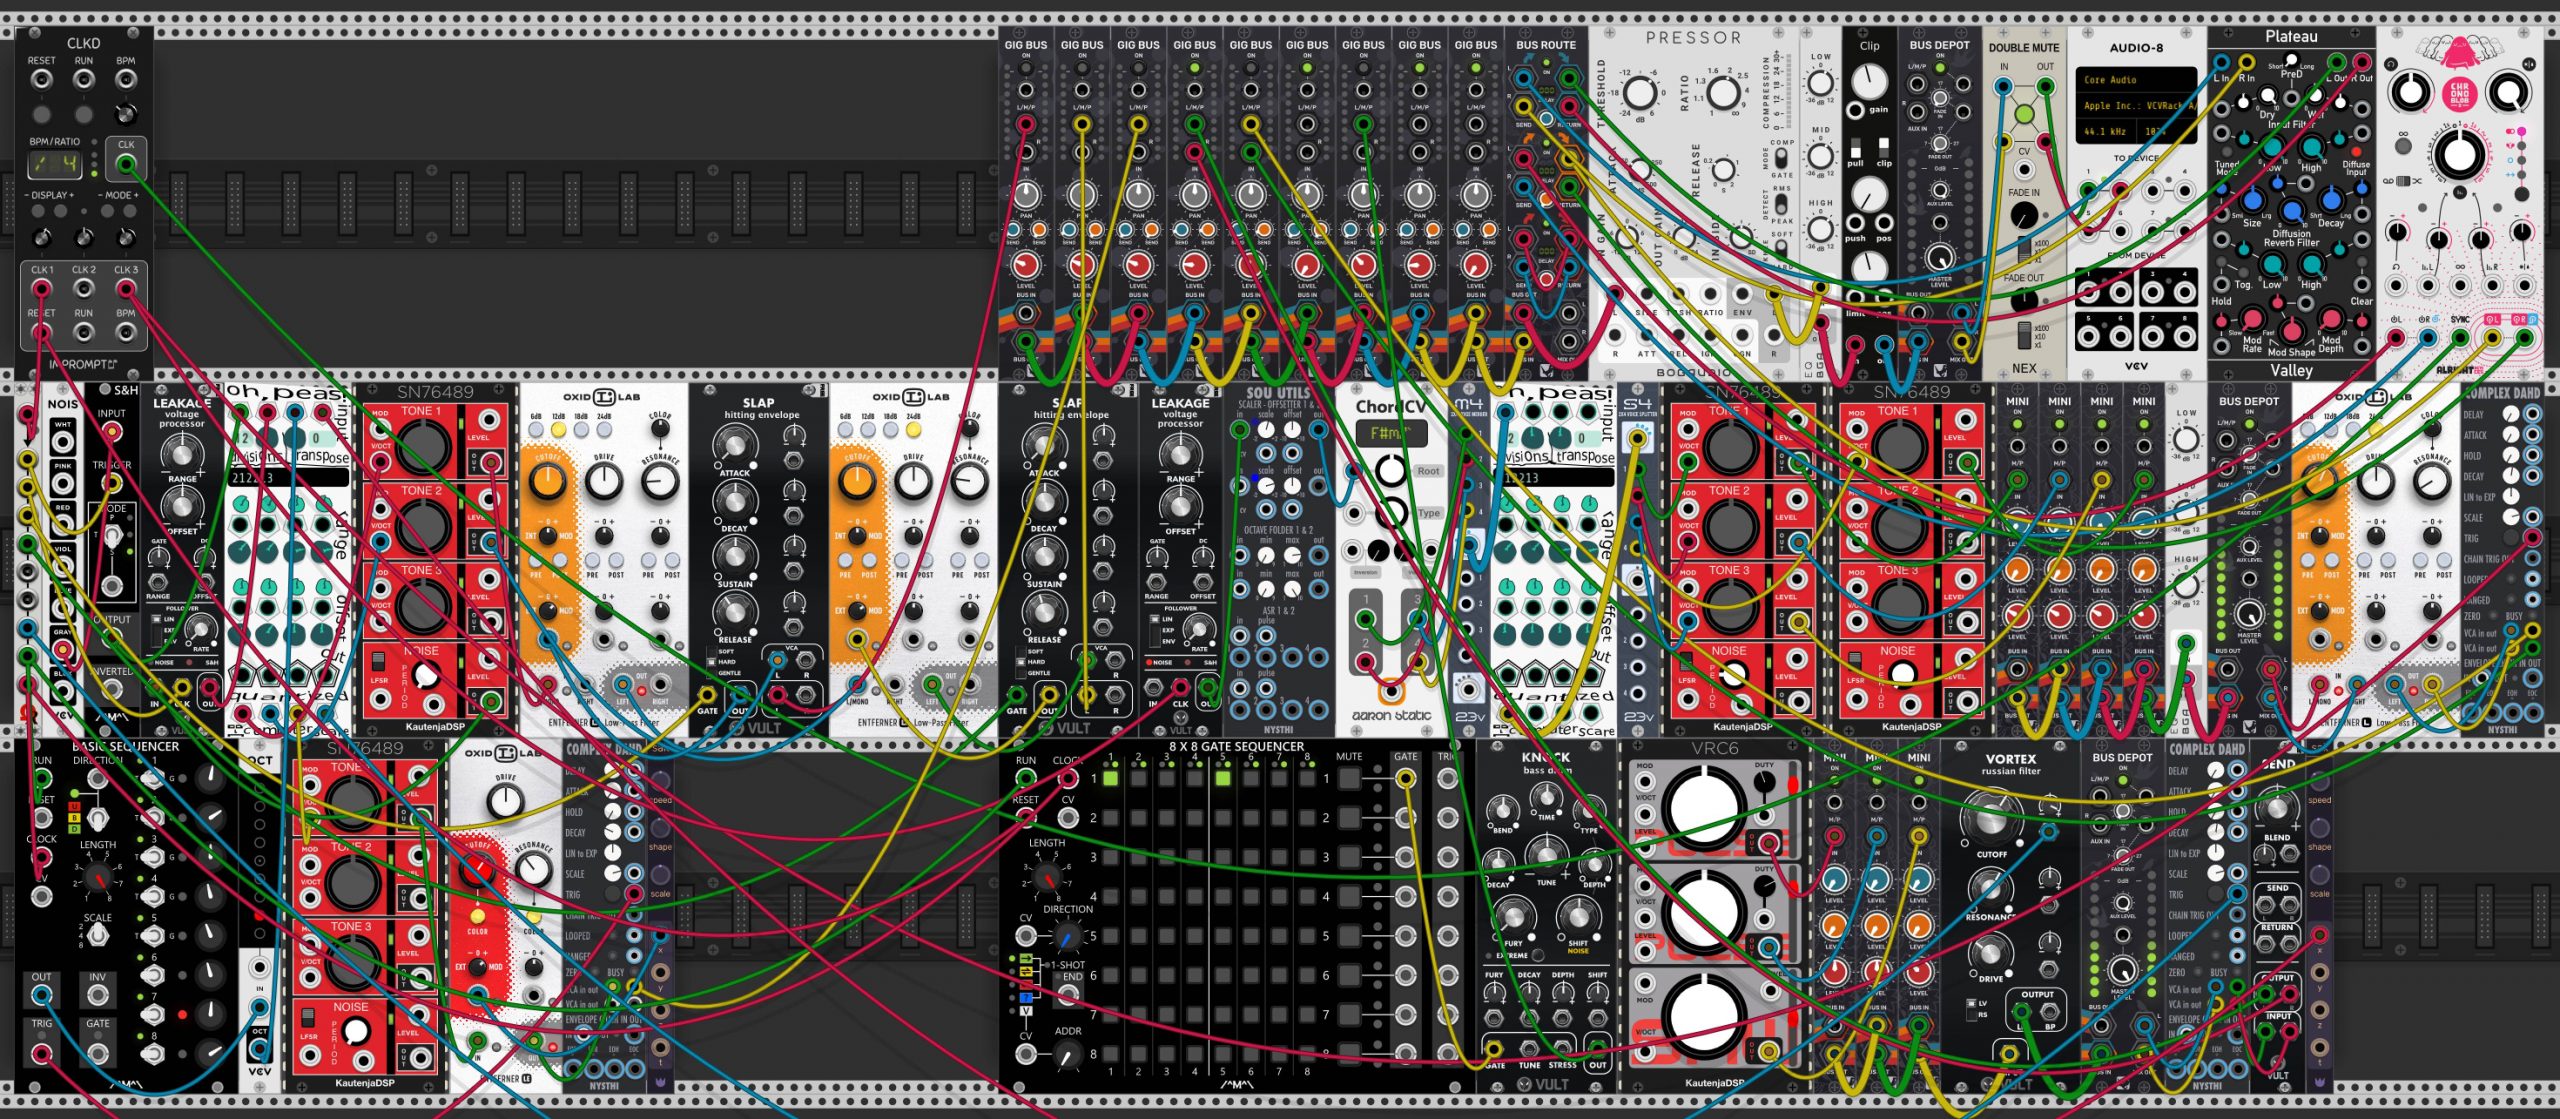This screenshot has height=1119, width=2560.
Task: Toggle the row 1 MUTE button on Gate Sequencer
Action: 1349,779
